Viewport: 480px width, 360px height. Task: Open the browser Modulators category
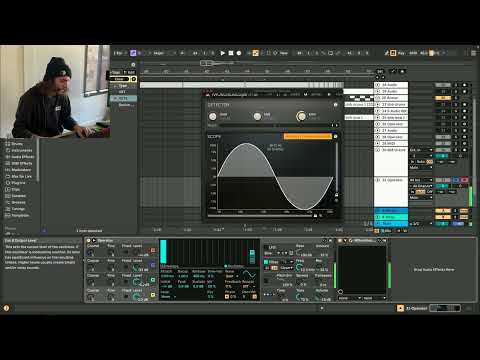[21, 170]
